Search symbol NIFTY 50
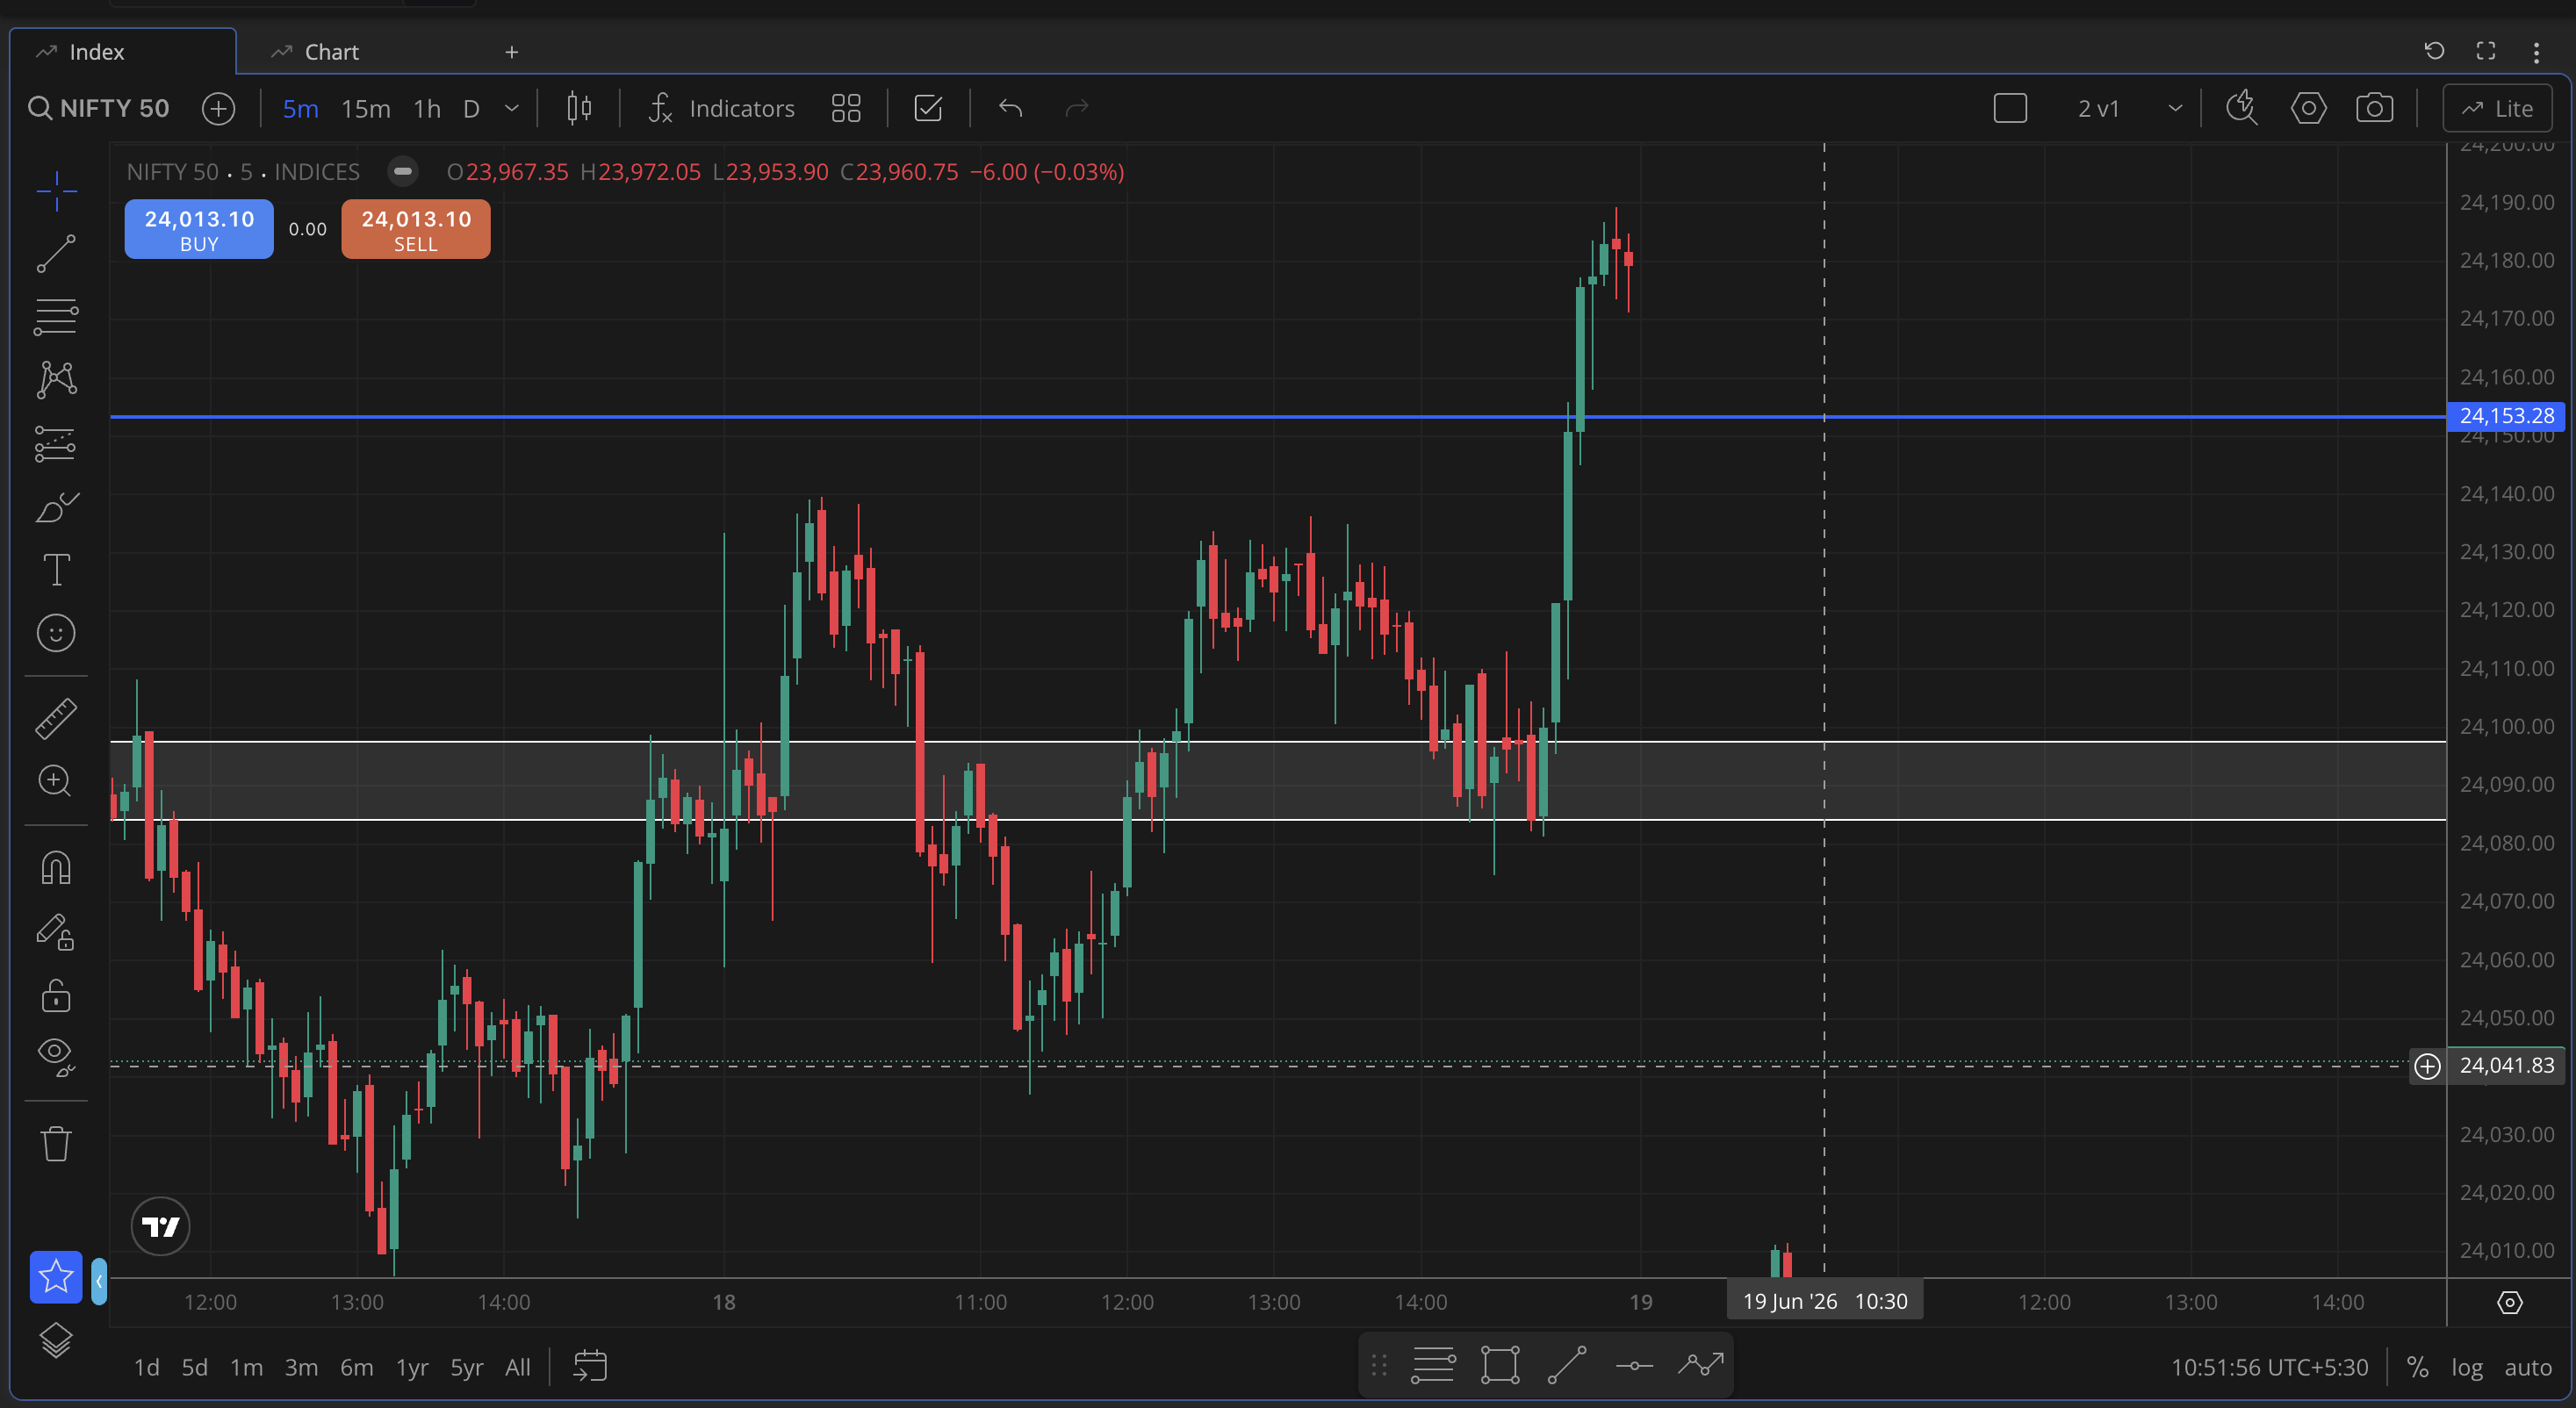The image size is (2576, 1408). pyautogui.click(x=98, y=108)
